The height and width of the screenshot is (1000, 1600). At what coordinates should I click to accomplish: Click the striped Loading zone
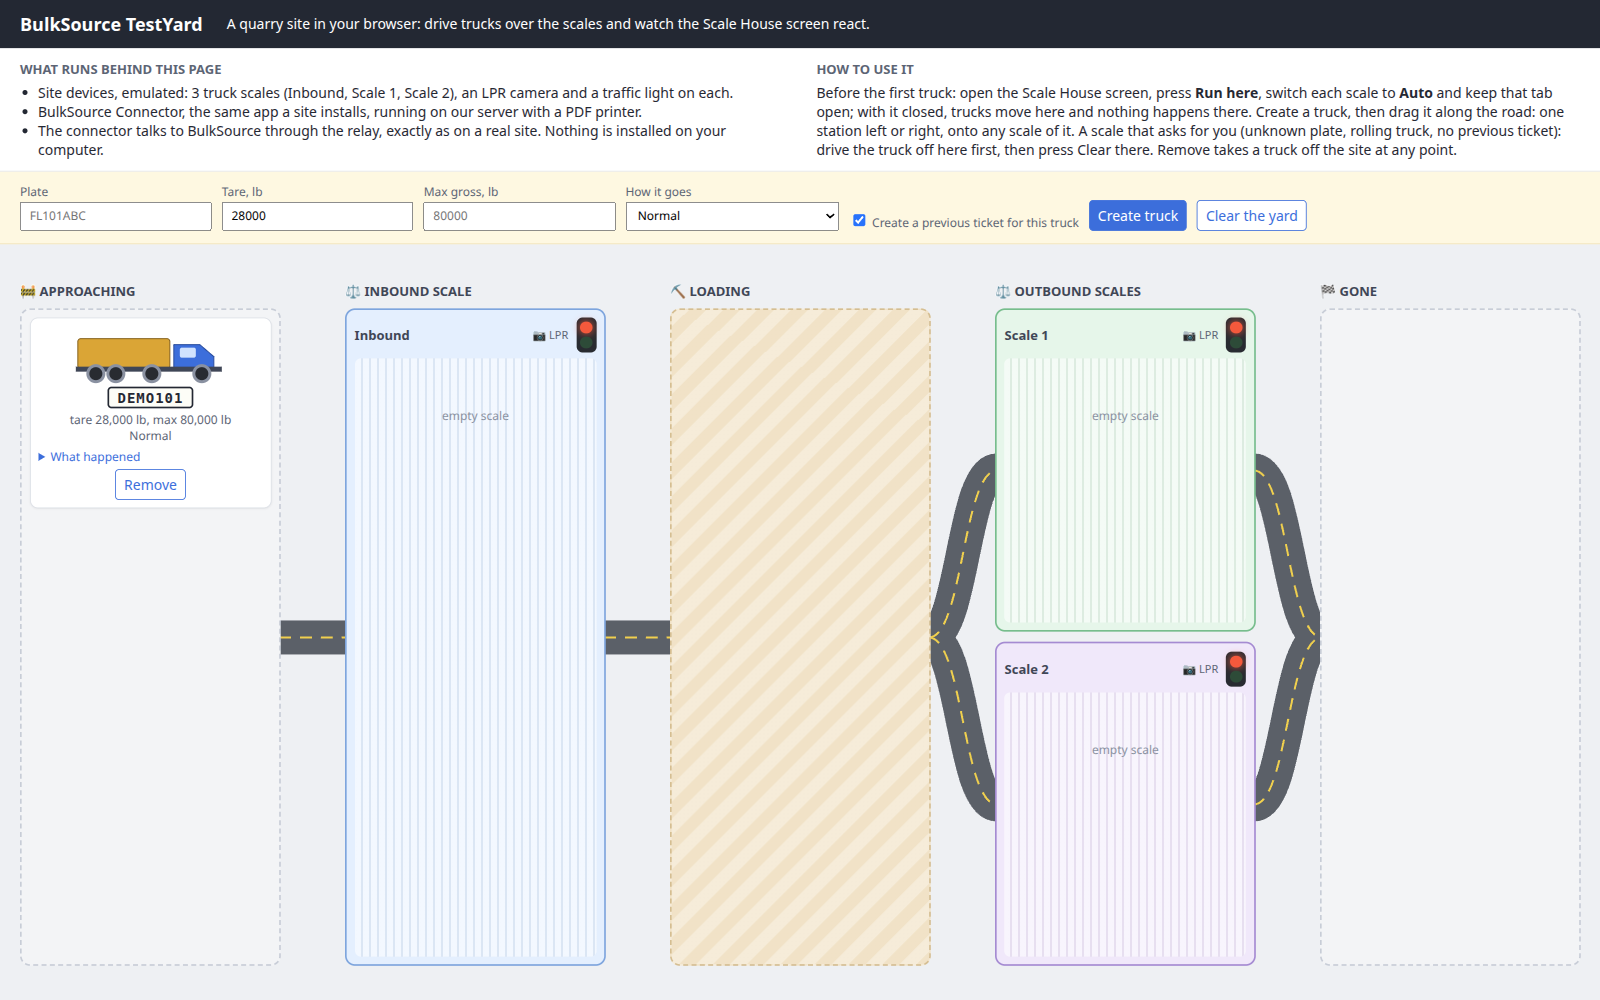coord(800,637)
